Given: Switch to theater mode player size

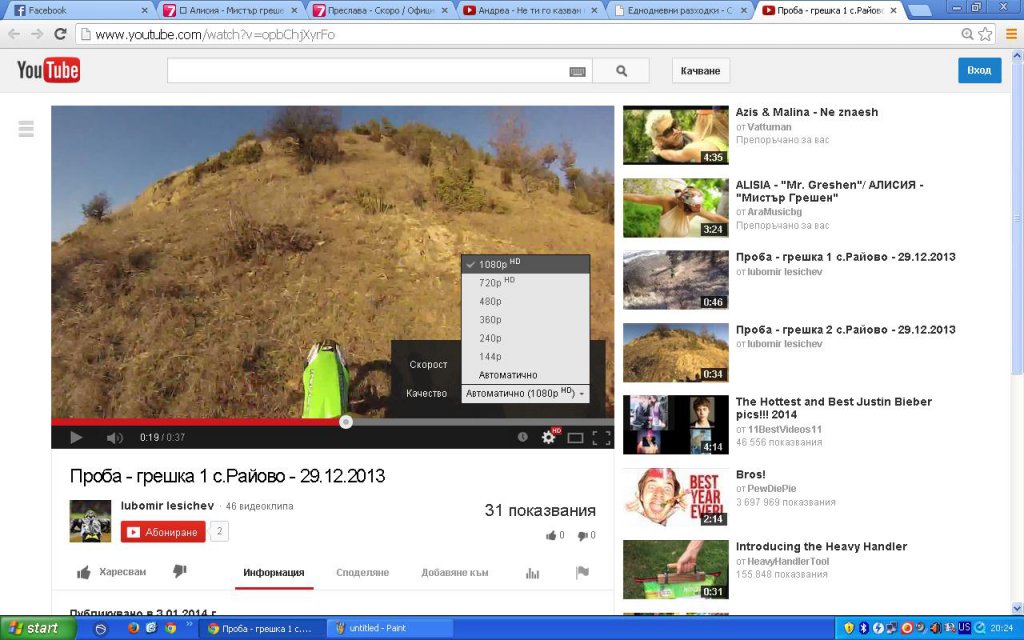Looking at the screenshot, I should click(x=575, y=438).
